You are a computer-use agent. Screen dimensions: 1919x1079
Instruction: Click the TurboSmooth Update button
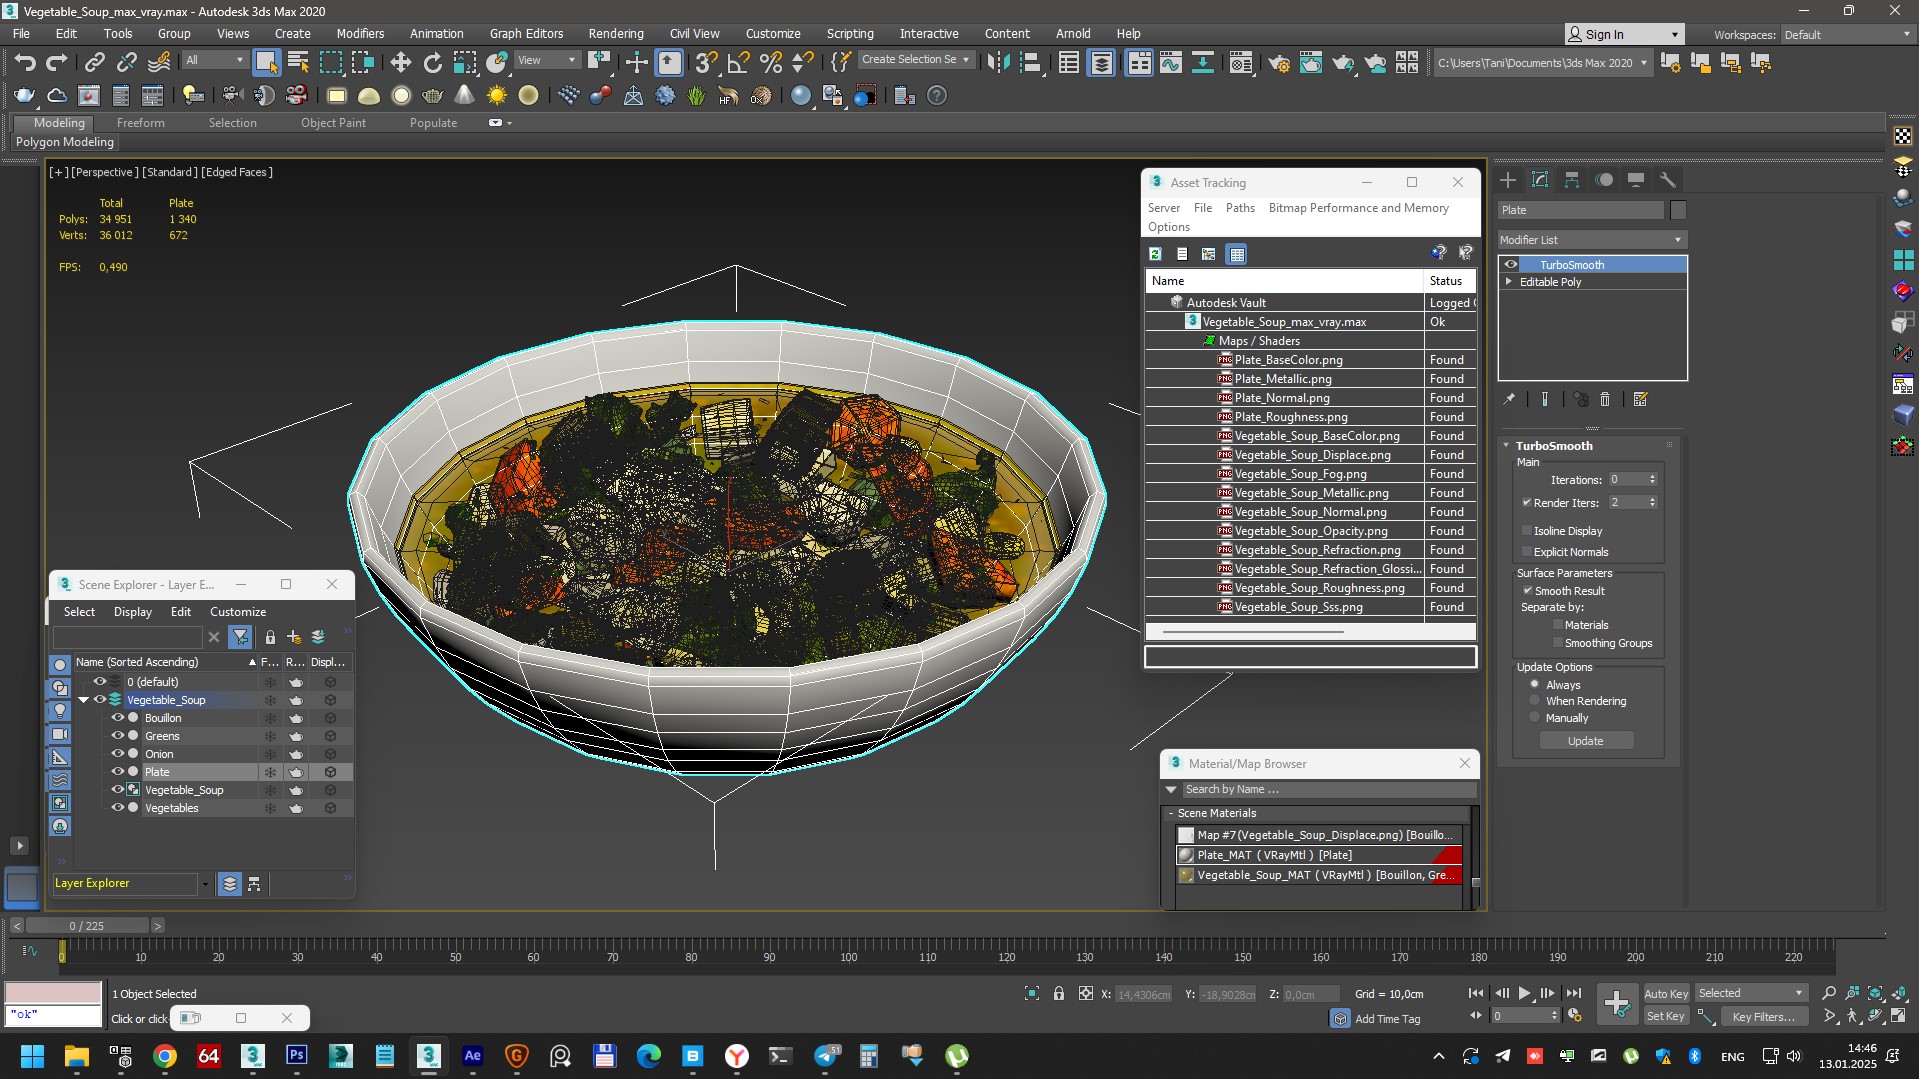tap(1585, 741)
